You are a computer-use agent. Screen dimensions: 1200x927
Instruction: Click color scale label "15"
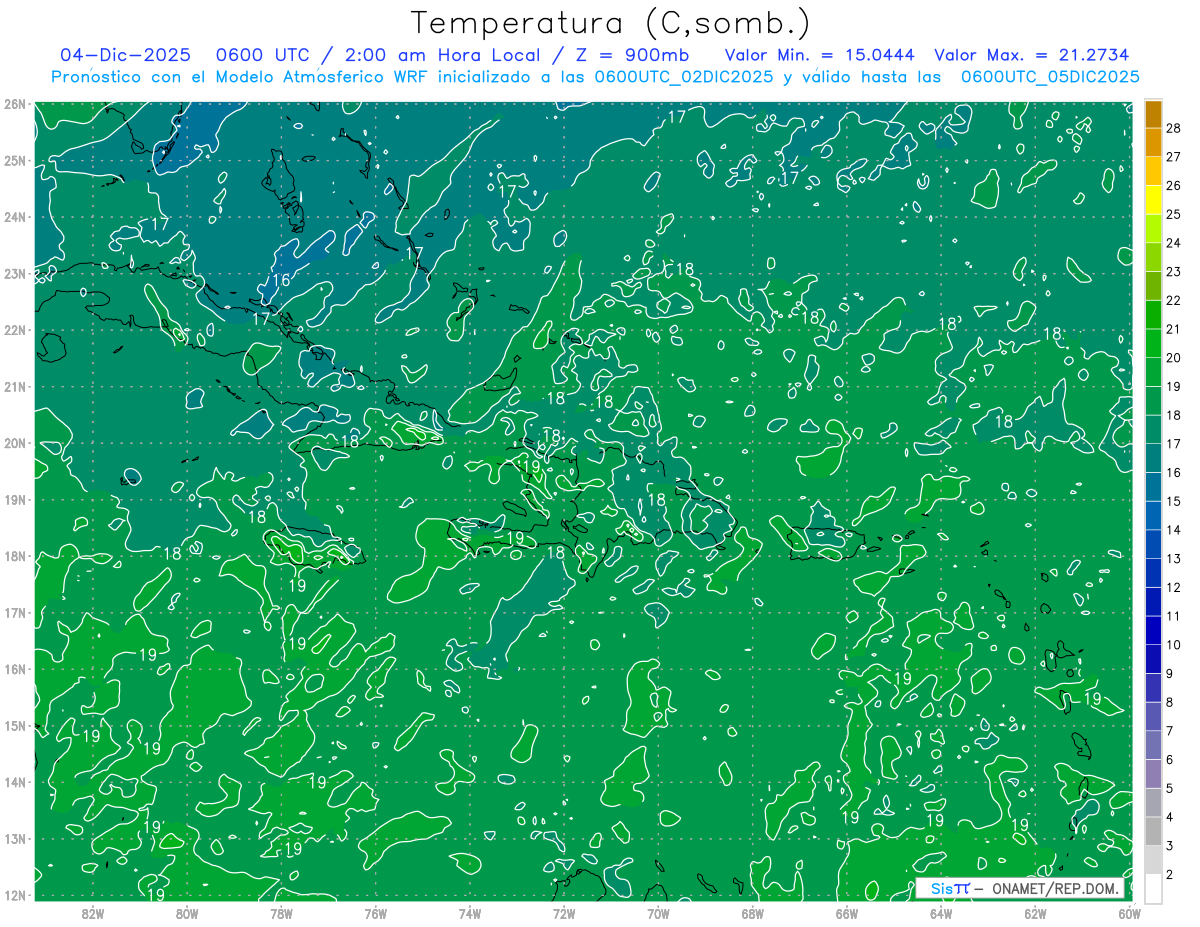pyautogui.click(x=1174, y=501)
